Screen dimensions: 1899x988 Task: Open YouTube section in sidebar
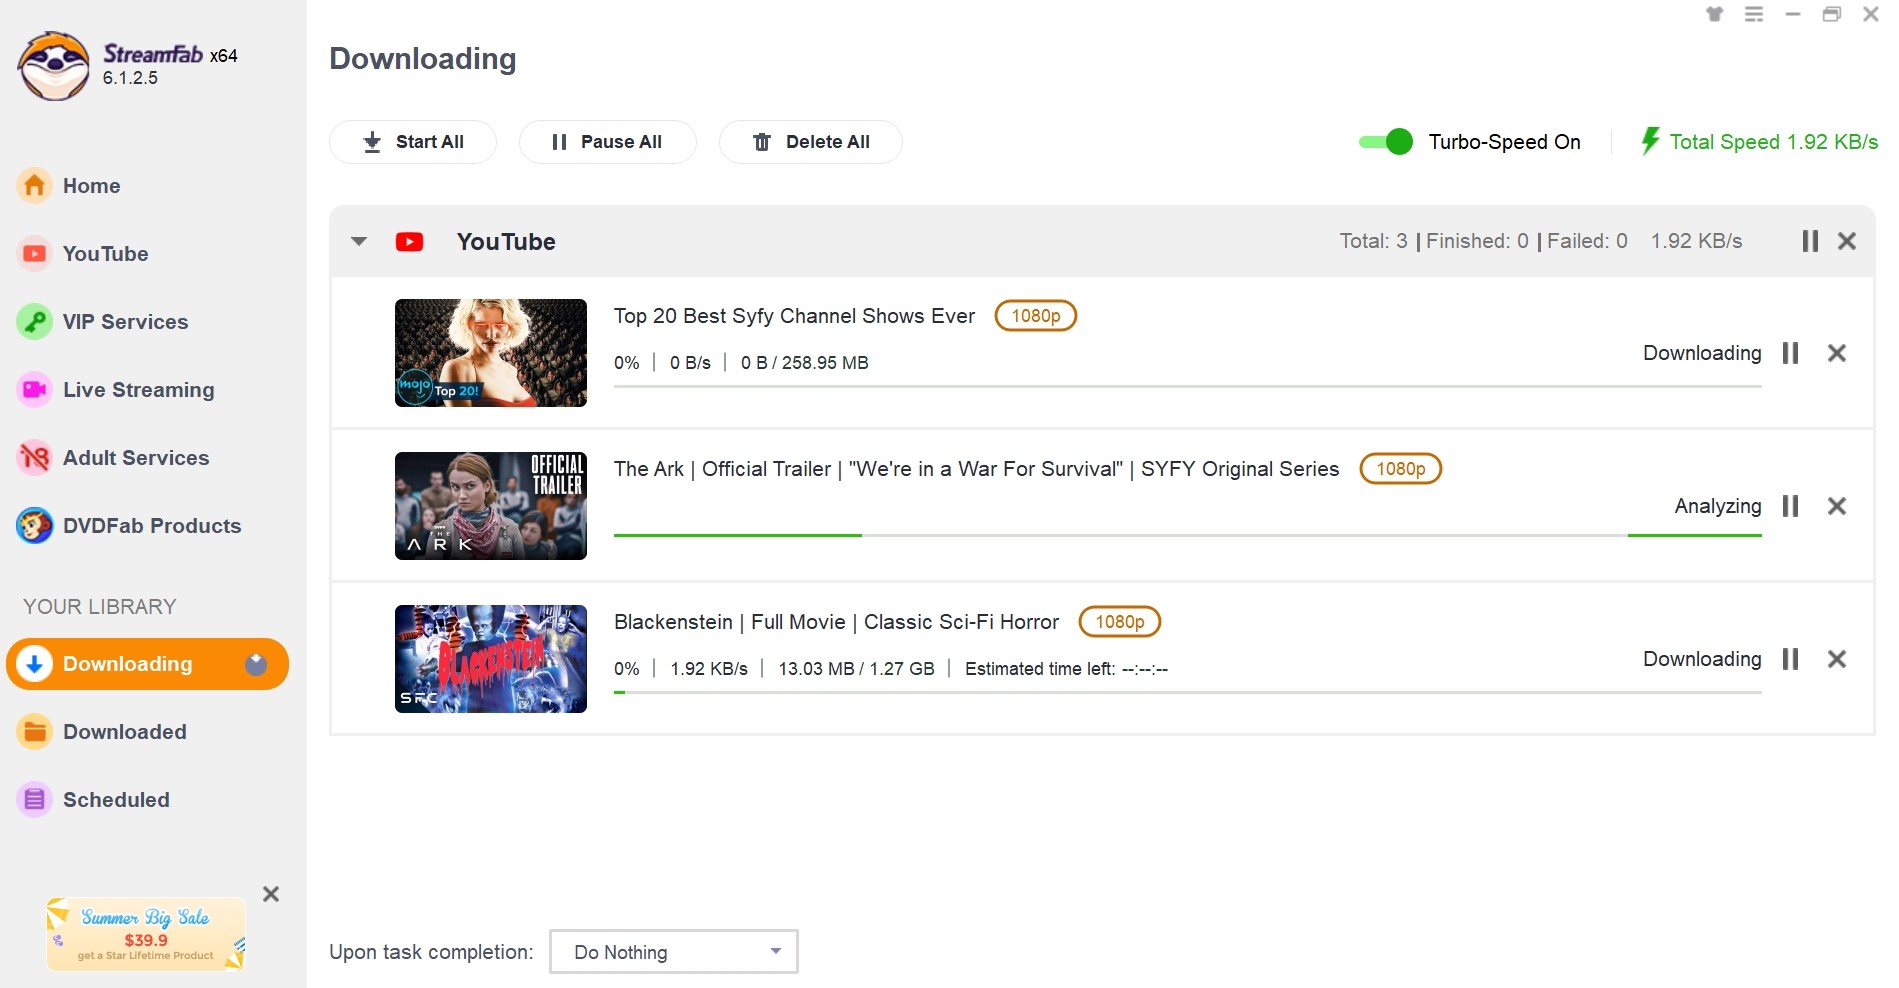[x=106, y=254]
